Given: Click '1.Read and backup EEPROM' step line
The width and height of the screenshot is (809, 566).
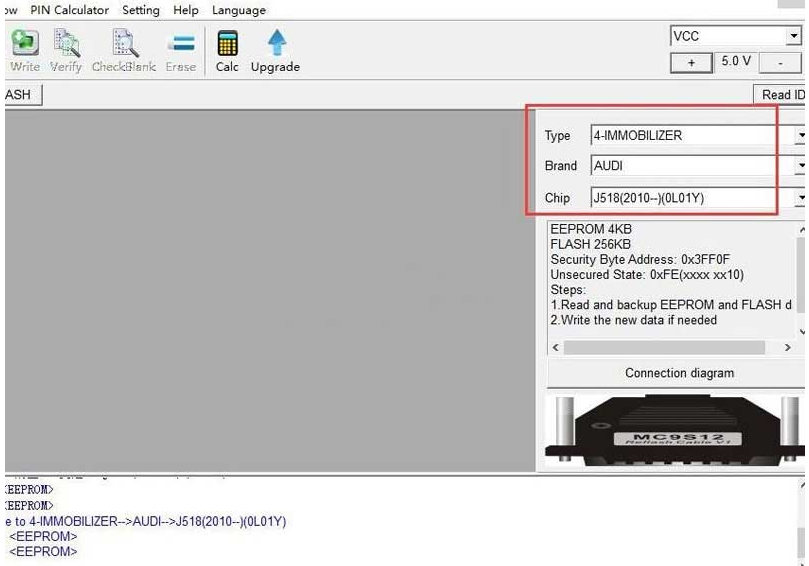Looking at the screenshot, I should point(671,305).
